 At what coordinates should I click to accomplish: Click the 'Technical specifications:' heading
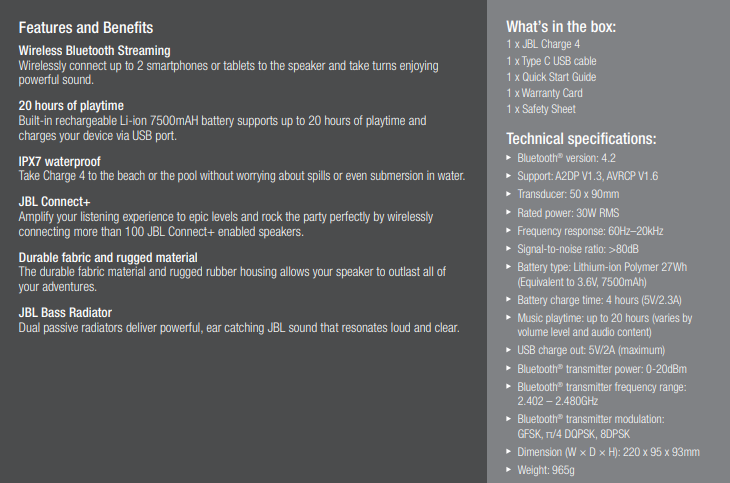click(x=581, y=139)
